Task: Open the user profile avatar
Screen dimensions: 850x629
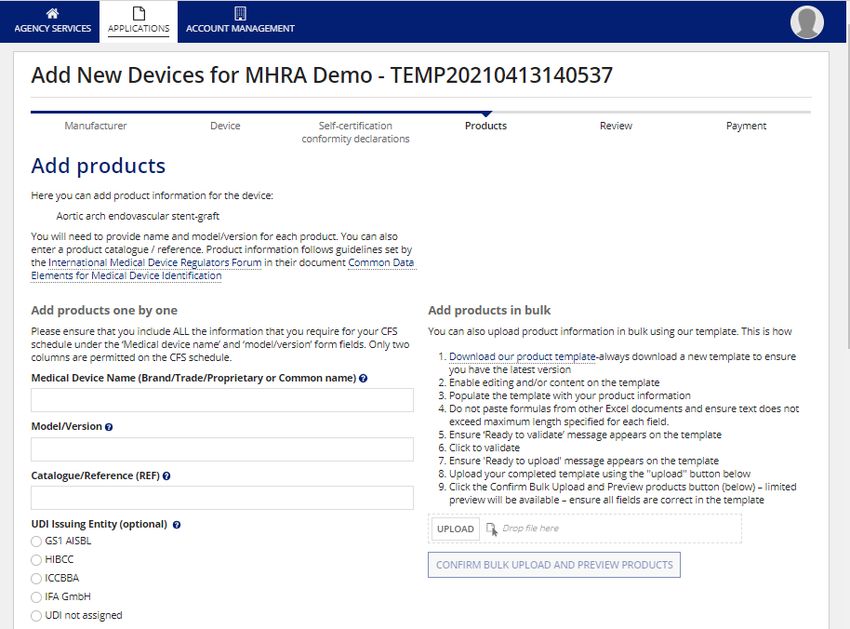Action: [807, 22]
